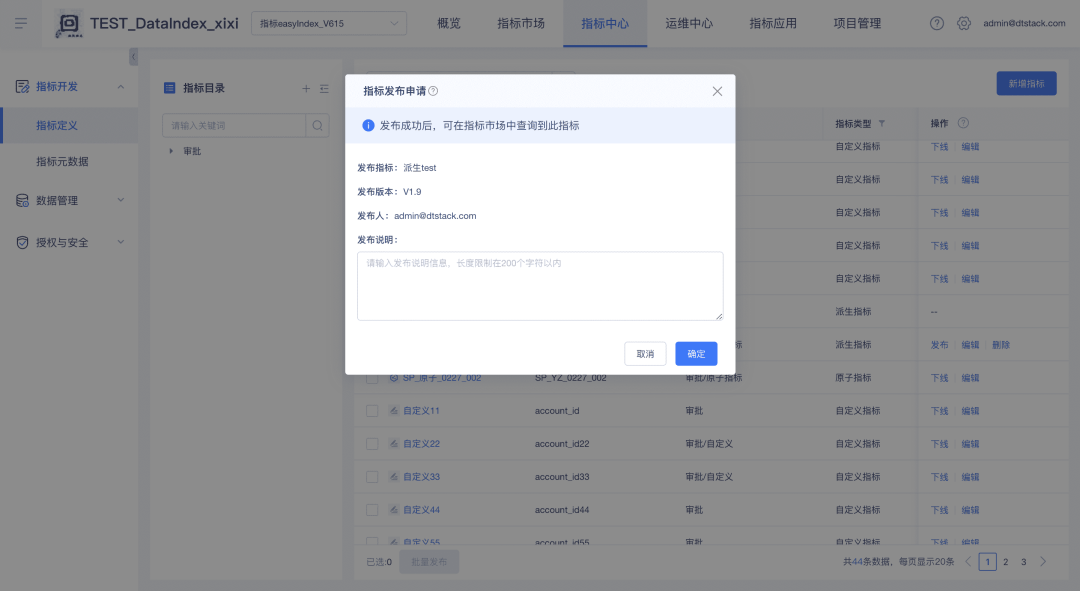Click the help icon next to 操作 column
This screenshot has height=591, width=1080.
tap(964, 123)
